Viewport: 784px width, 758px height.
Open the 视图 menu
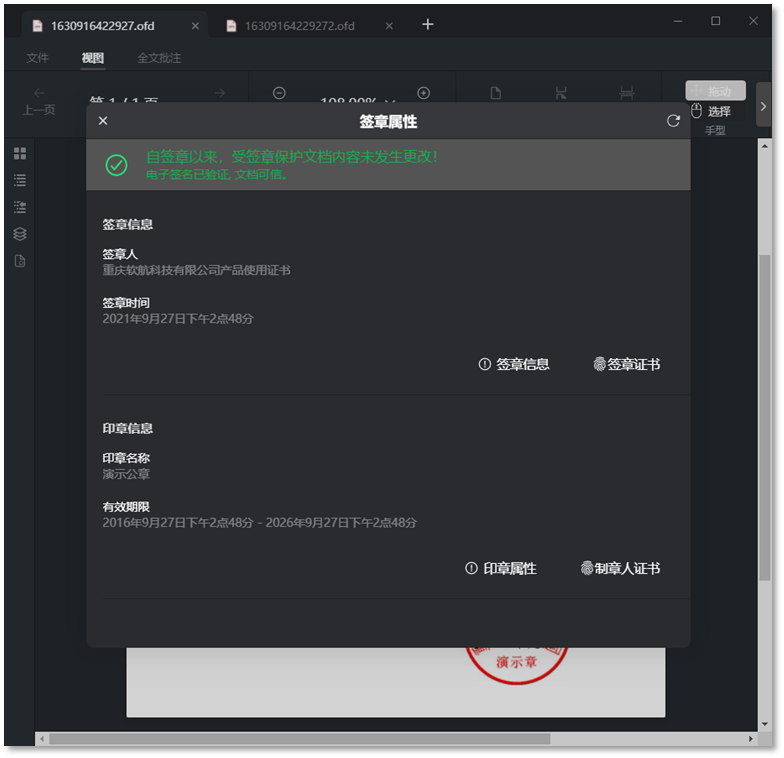(x=93, y=58)
